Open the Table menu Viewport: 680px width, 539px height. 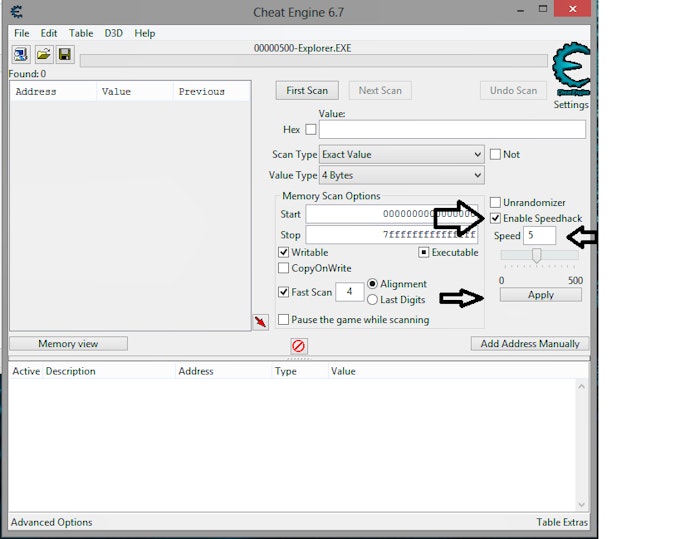pyautogui.click(x=81, y=33)
